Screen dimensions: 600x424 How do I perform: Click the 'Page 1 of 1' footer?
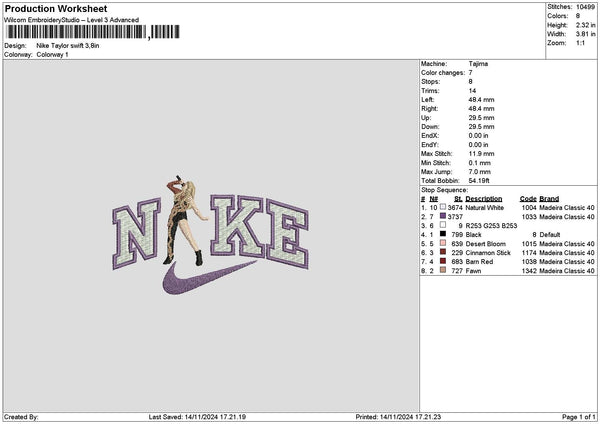[579, 417]
